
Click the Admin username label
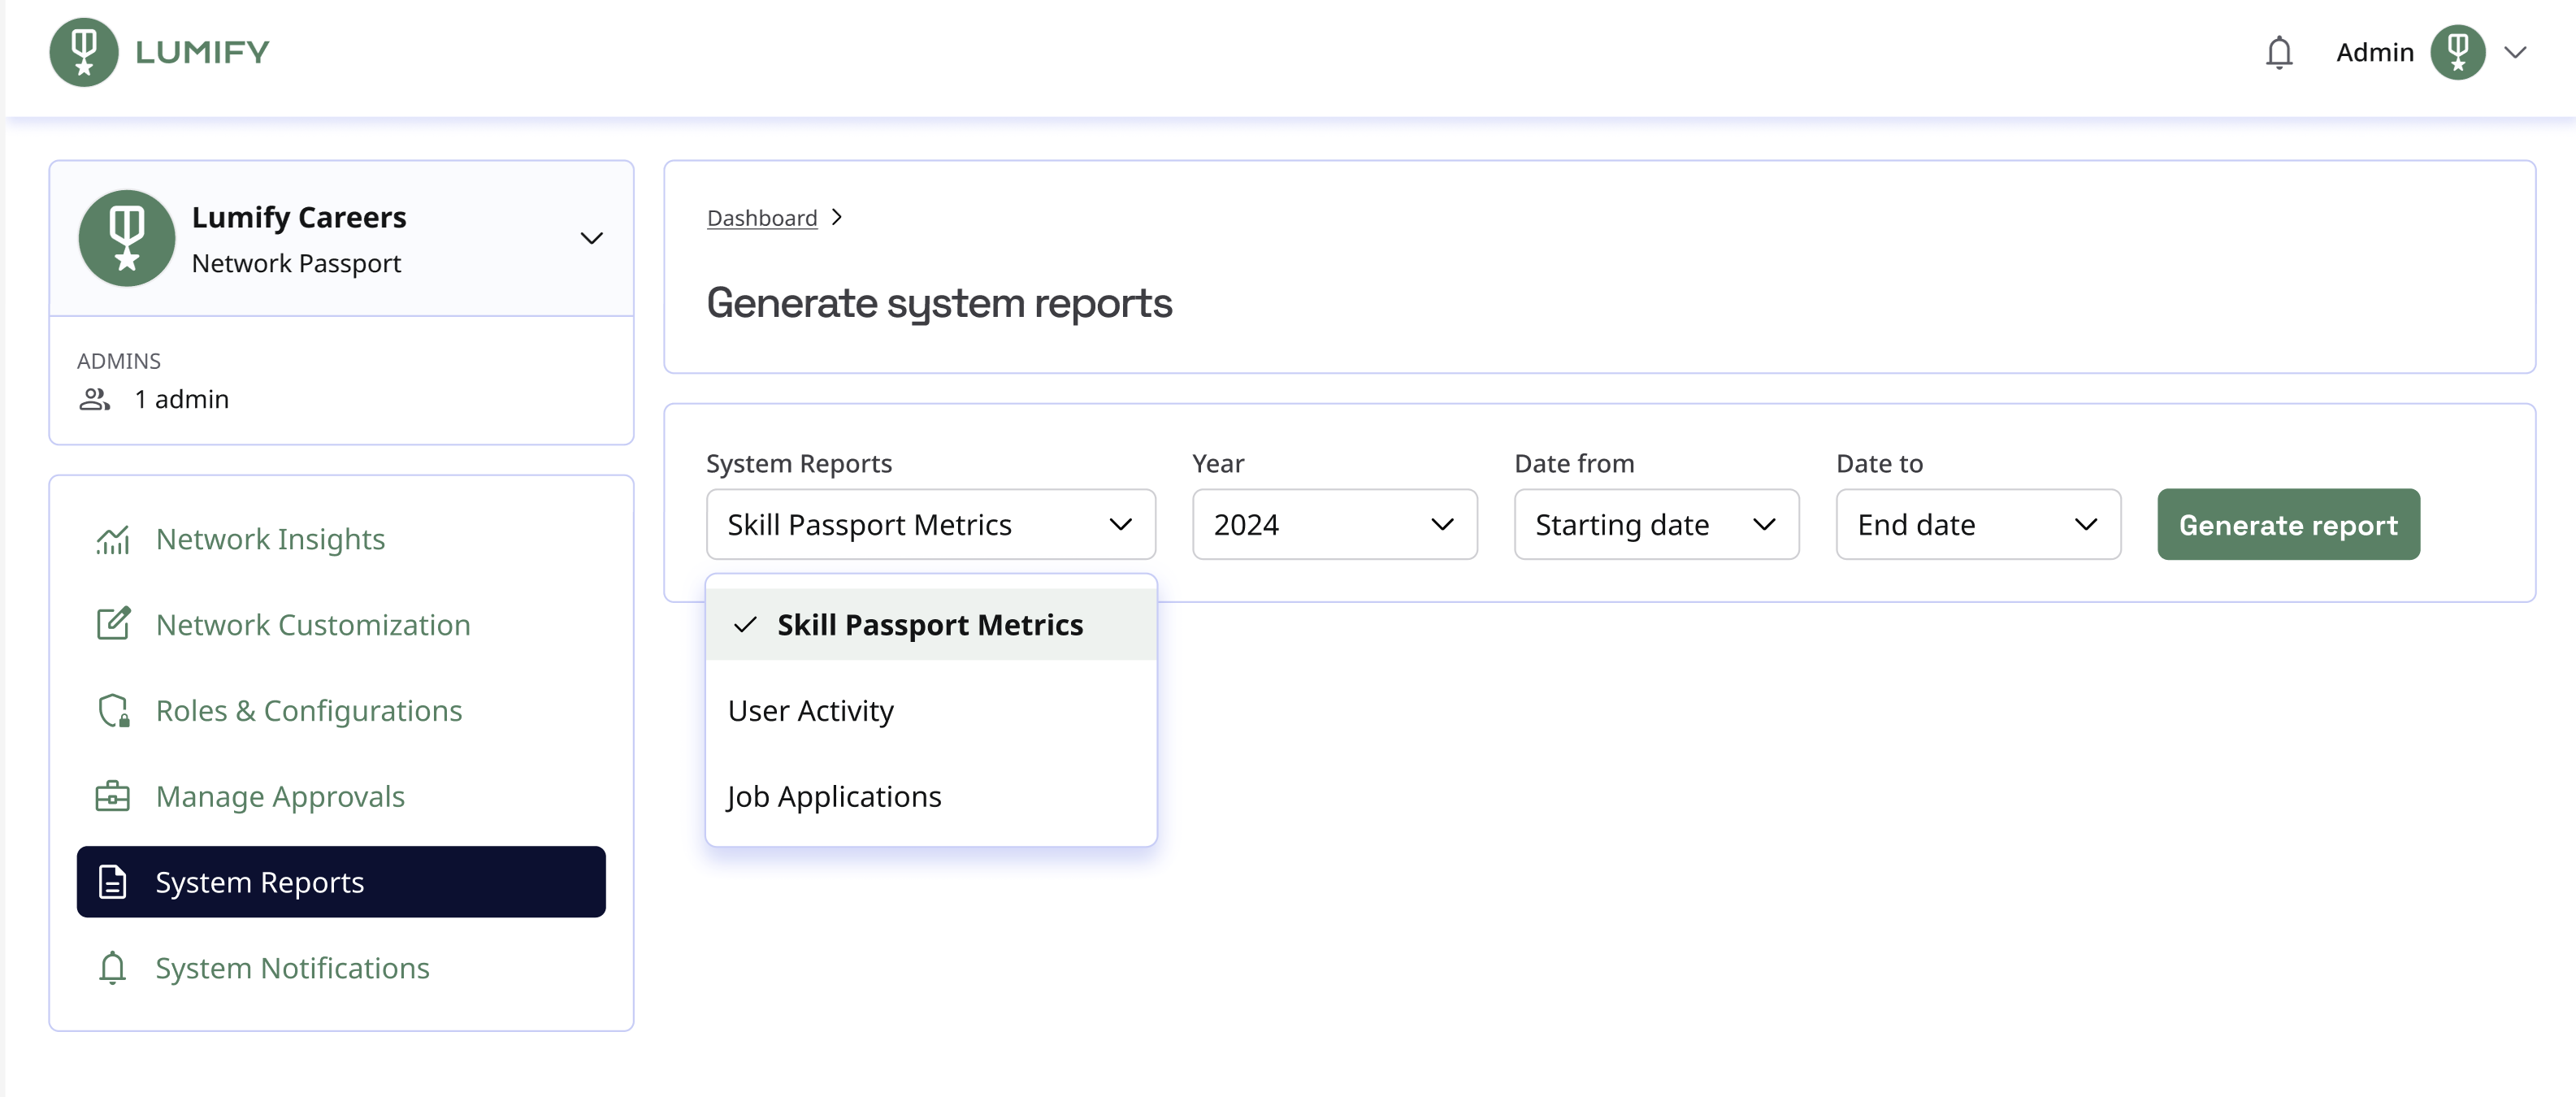coord(2374,52)
